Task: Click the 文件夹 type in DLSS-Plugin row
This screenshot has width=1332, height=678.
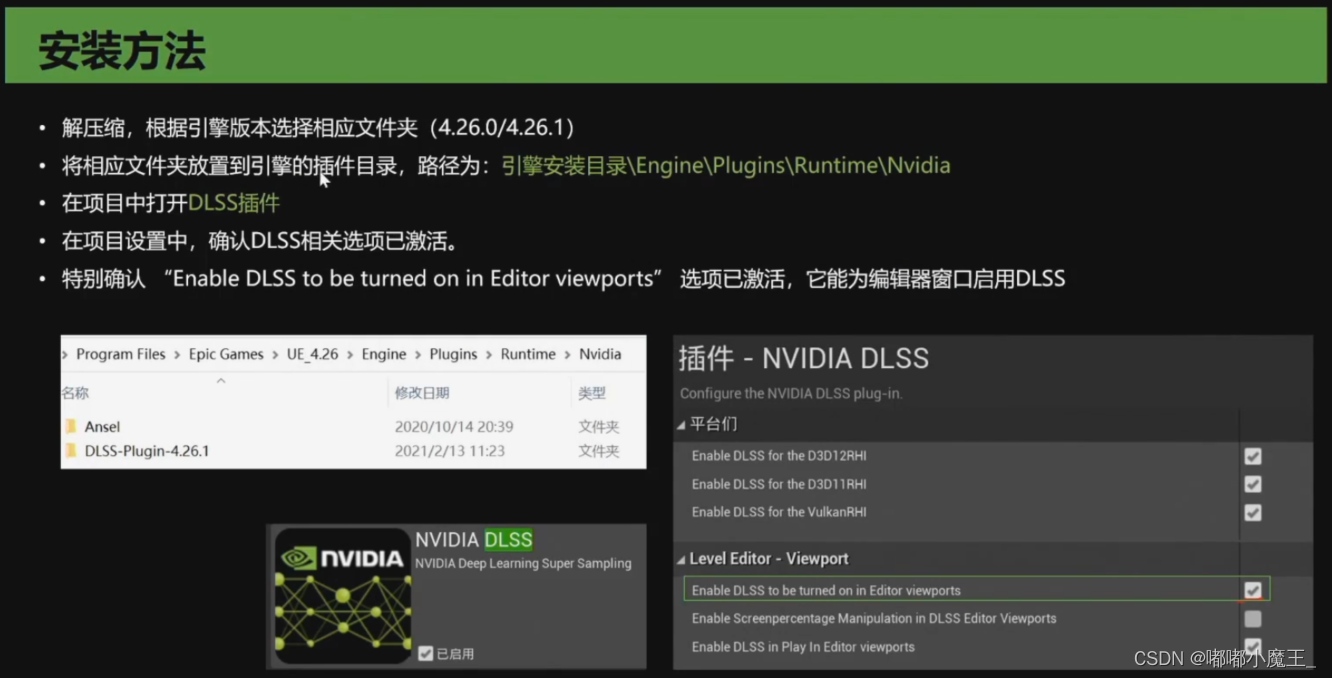Action: click(599, 451)
